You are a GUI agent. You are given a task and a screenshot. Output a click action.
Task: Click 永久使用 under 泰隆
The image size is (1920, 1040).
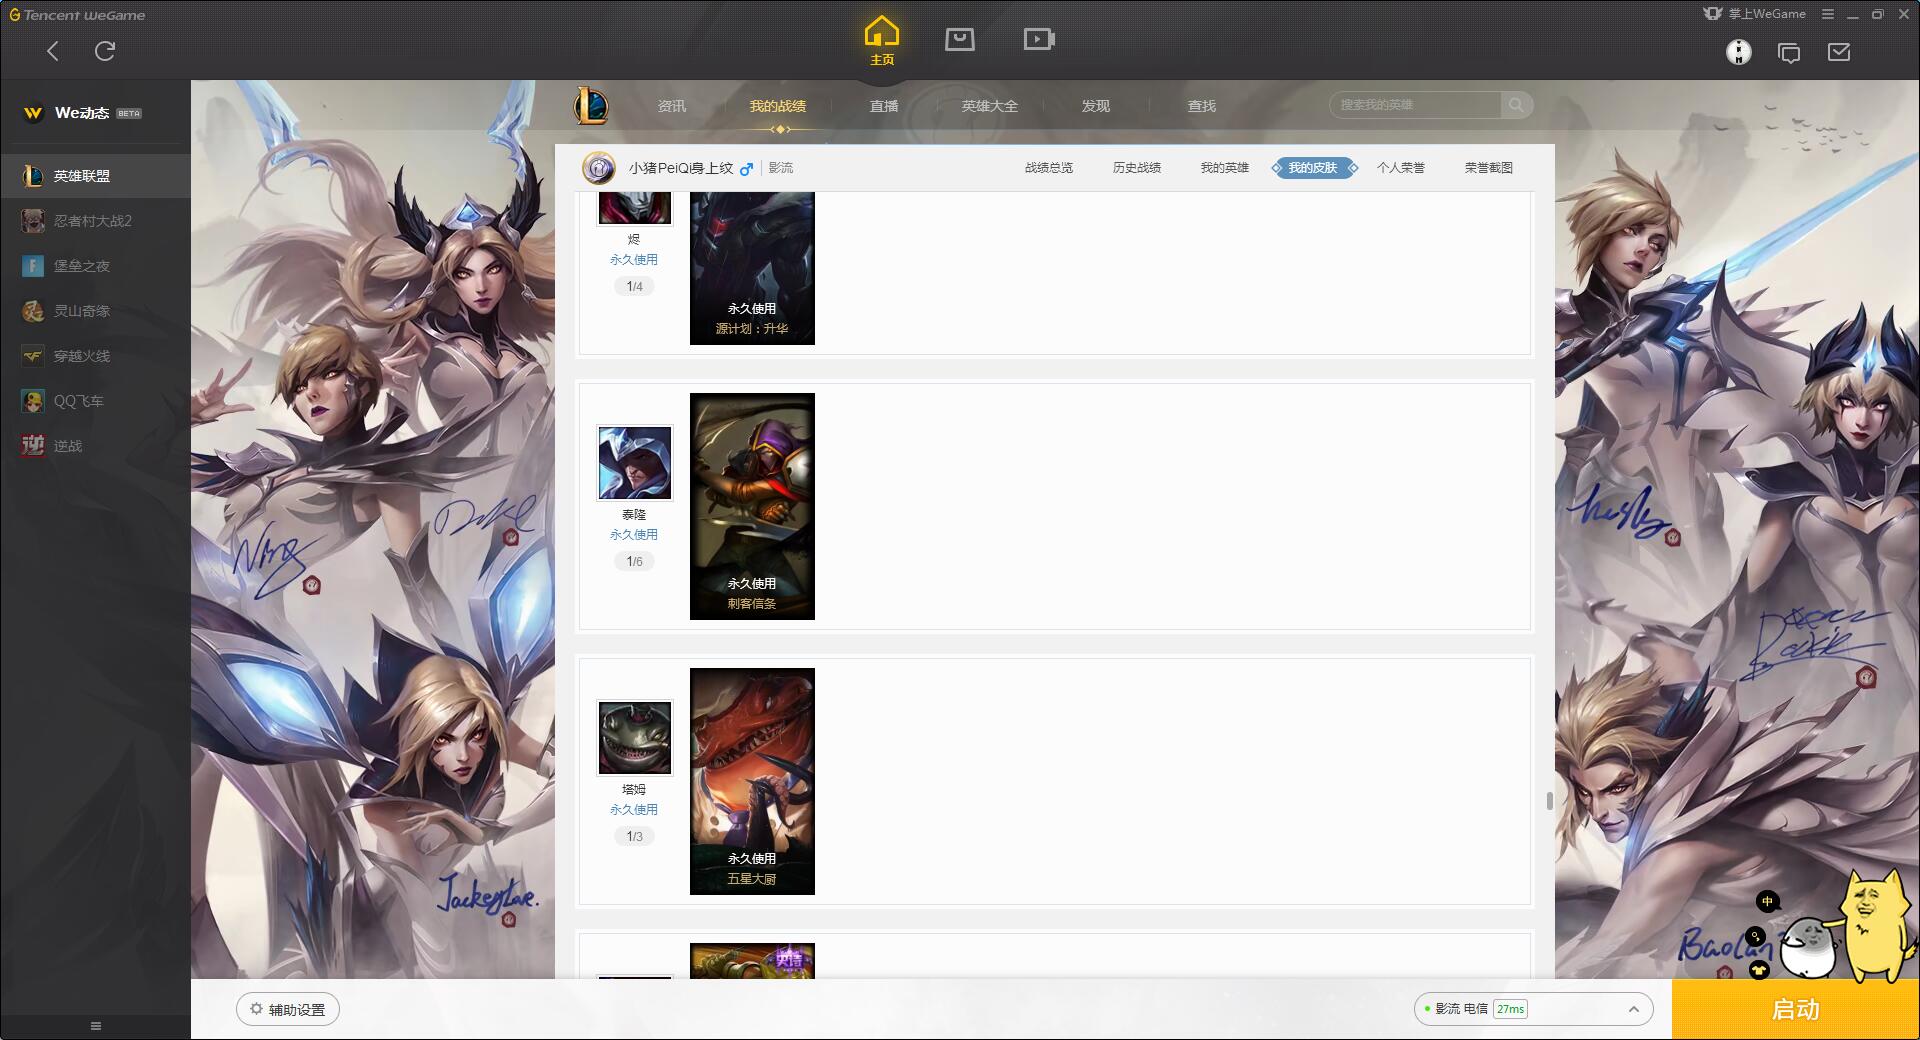point(634,535)
